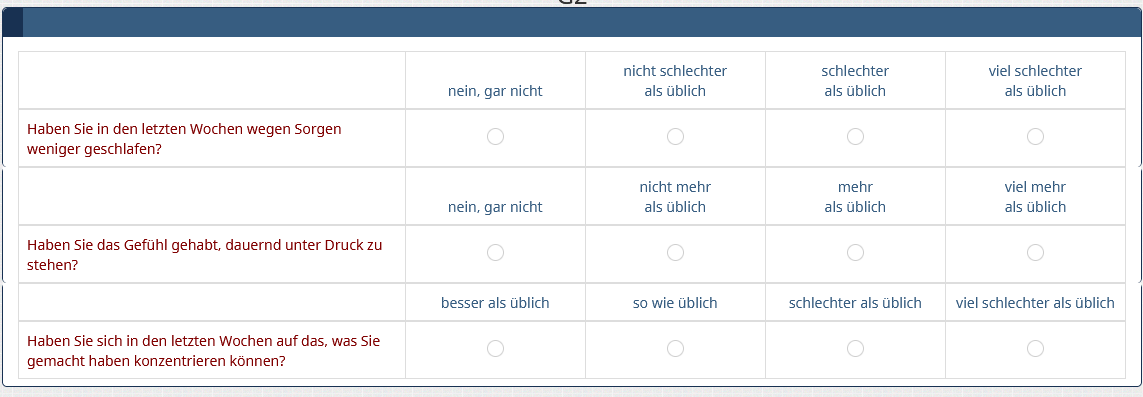
Task: Choose 'schlechter als üblich' for weniger geschlafen
Action: [855, 136]
